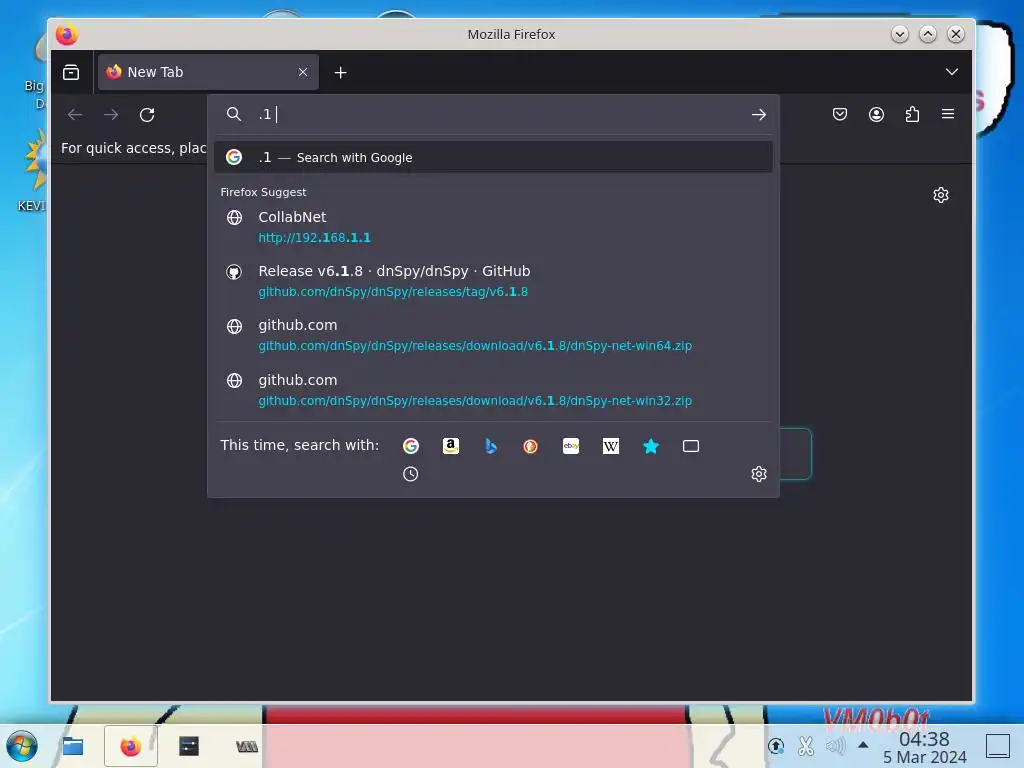Open the updates tray icon

[776, 745]
